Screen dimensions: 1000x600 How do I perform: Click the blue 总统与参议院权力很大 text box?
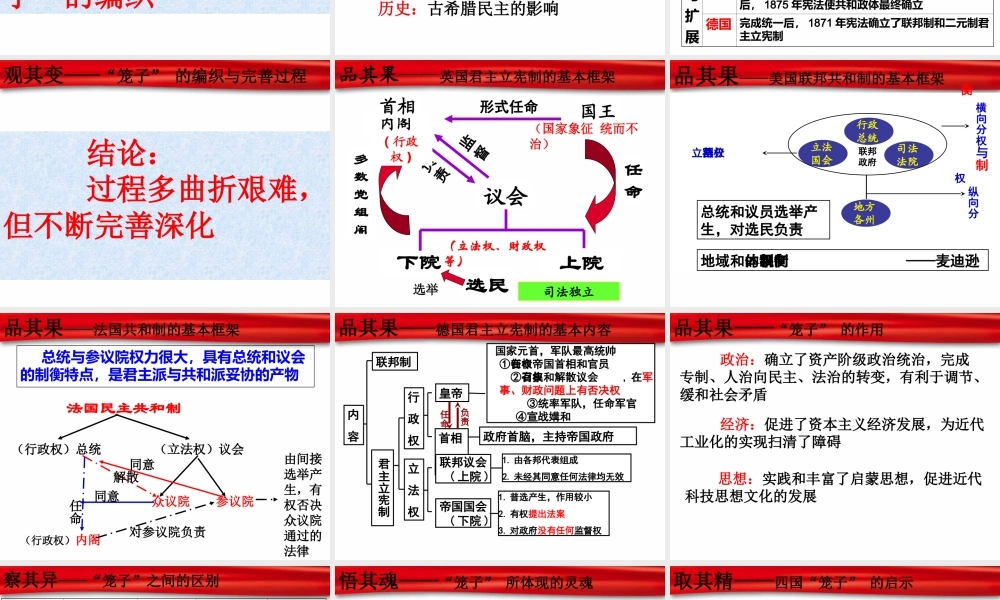tap(166, 366)
